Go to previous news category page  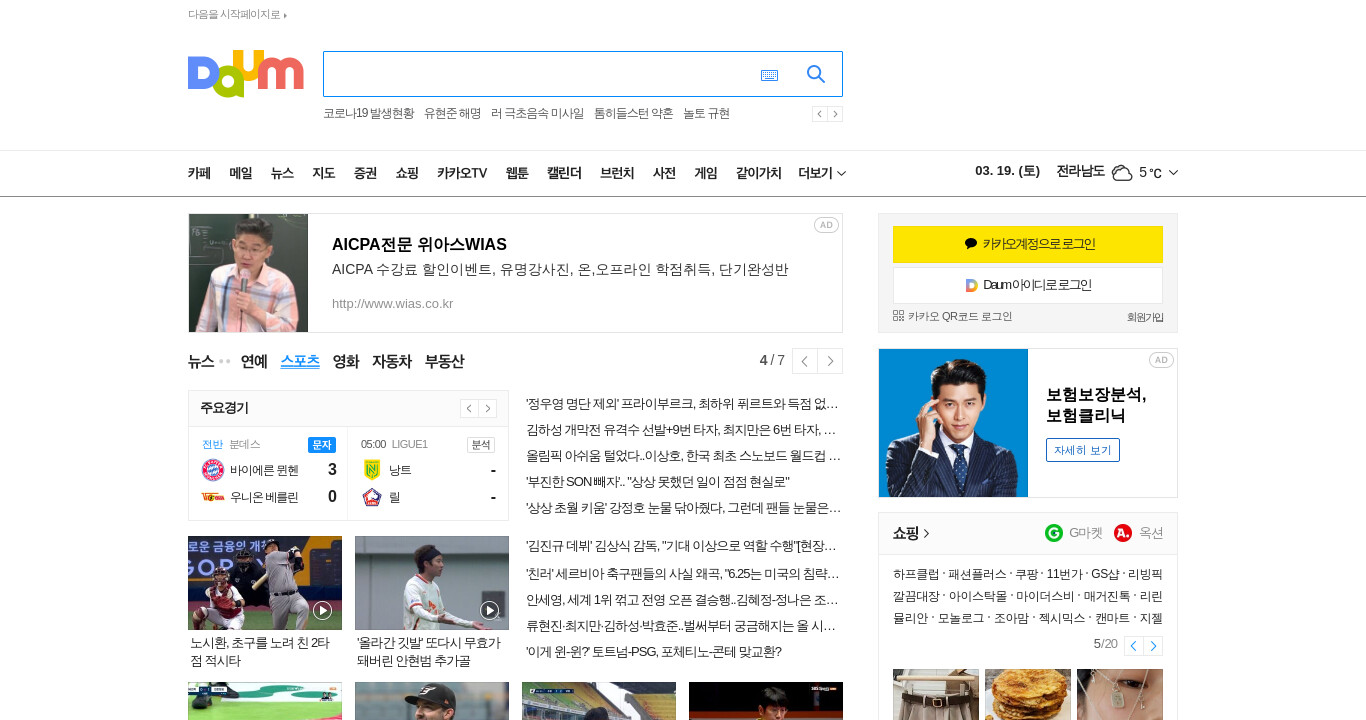click(804, 361)
